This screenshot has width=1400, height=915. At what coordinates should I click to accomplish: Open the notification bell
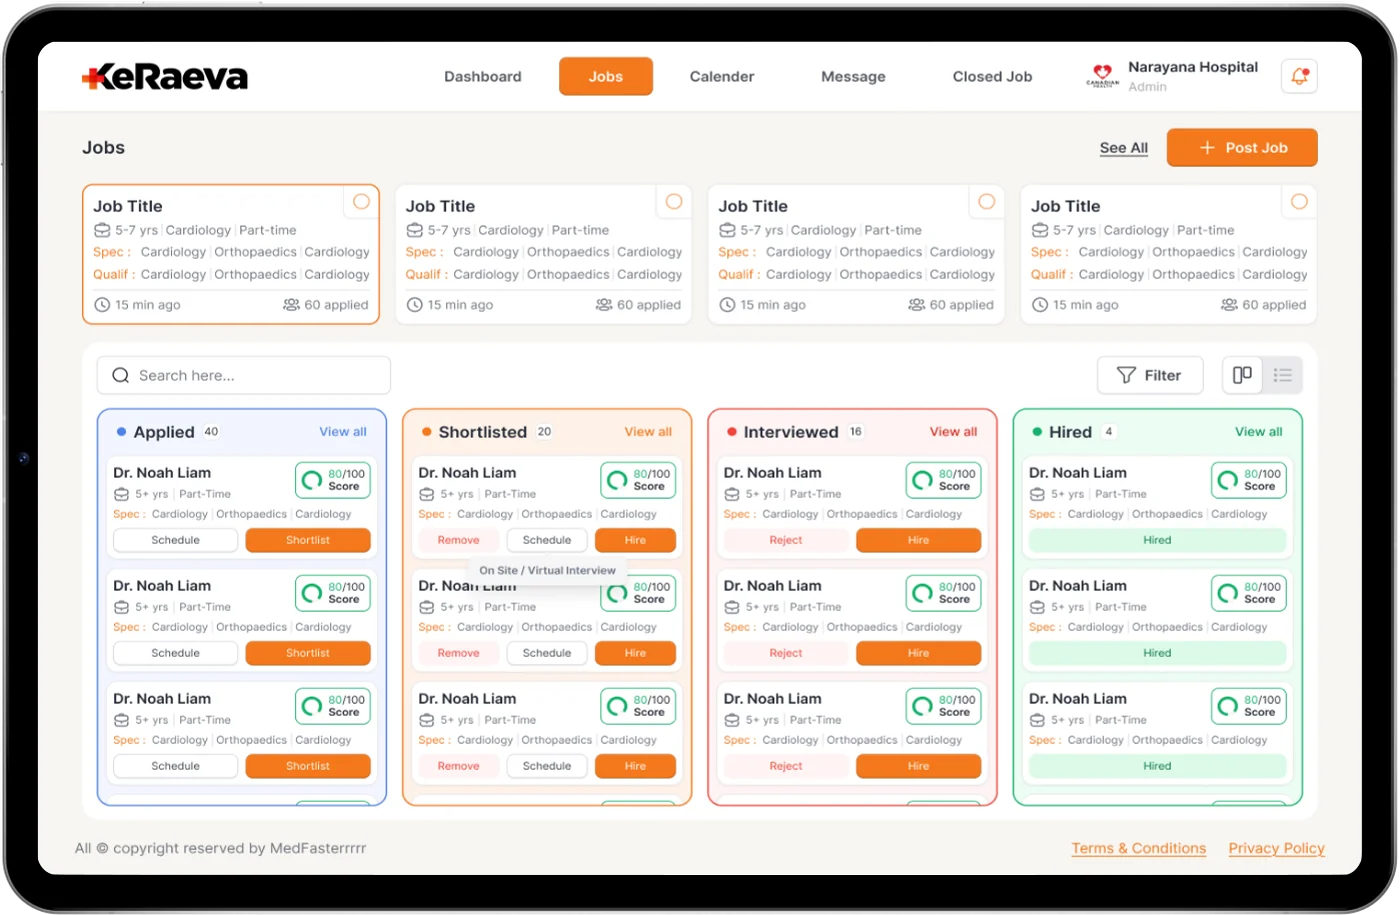tap(1299, 76)
